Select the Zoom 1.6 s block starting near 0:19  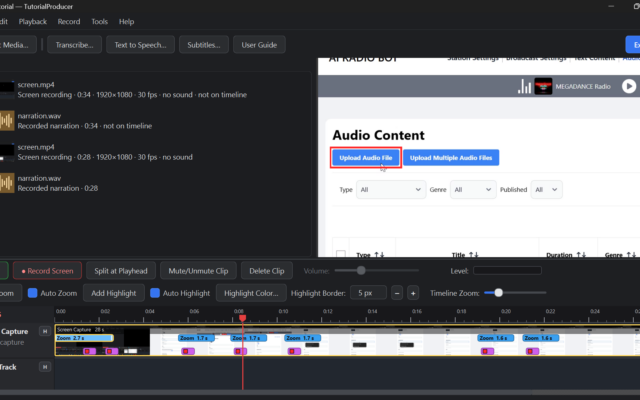click(496, 338)
